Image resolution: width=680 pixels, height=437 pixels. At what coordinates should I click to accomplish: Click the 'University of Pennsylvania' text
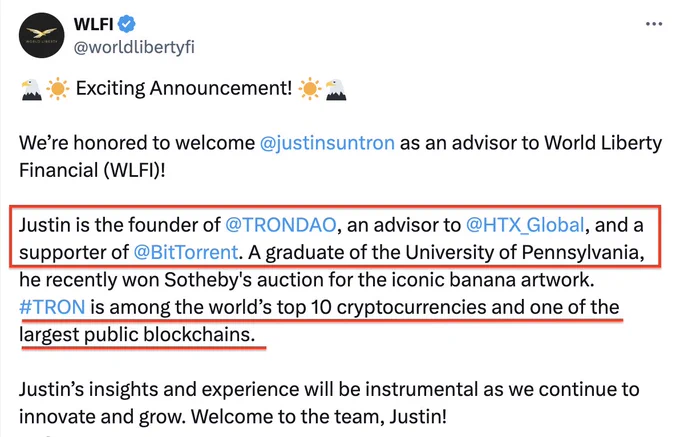point(524,252)
